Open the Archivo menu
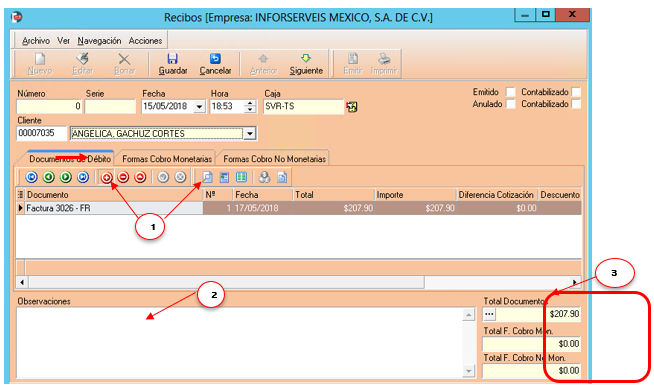This screenshot has width=654, height=389. tap(36, 41)
